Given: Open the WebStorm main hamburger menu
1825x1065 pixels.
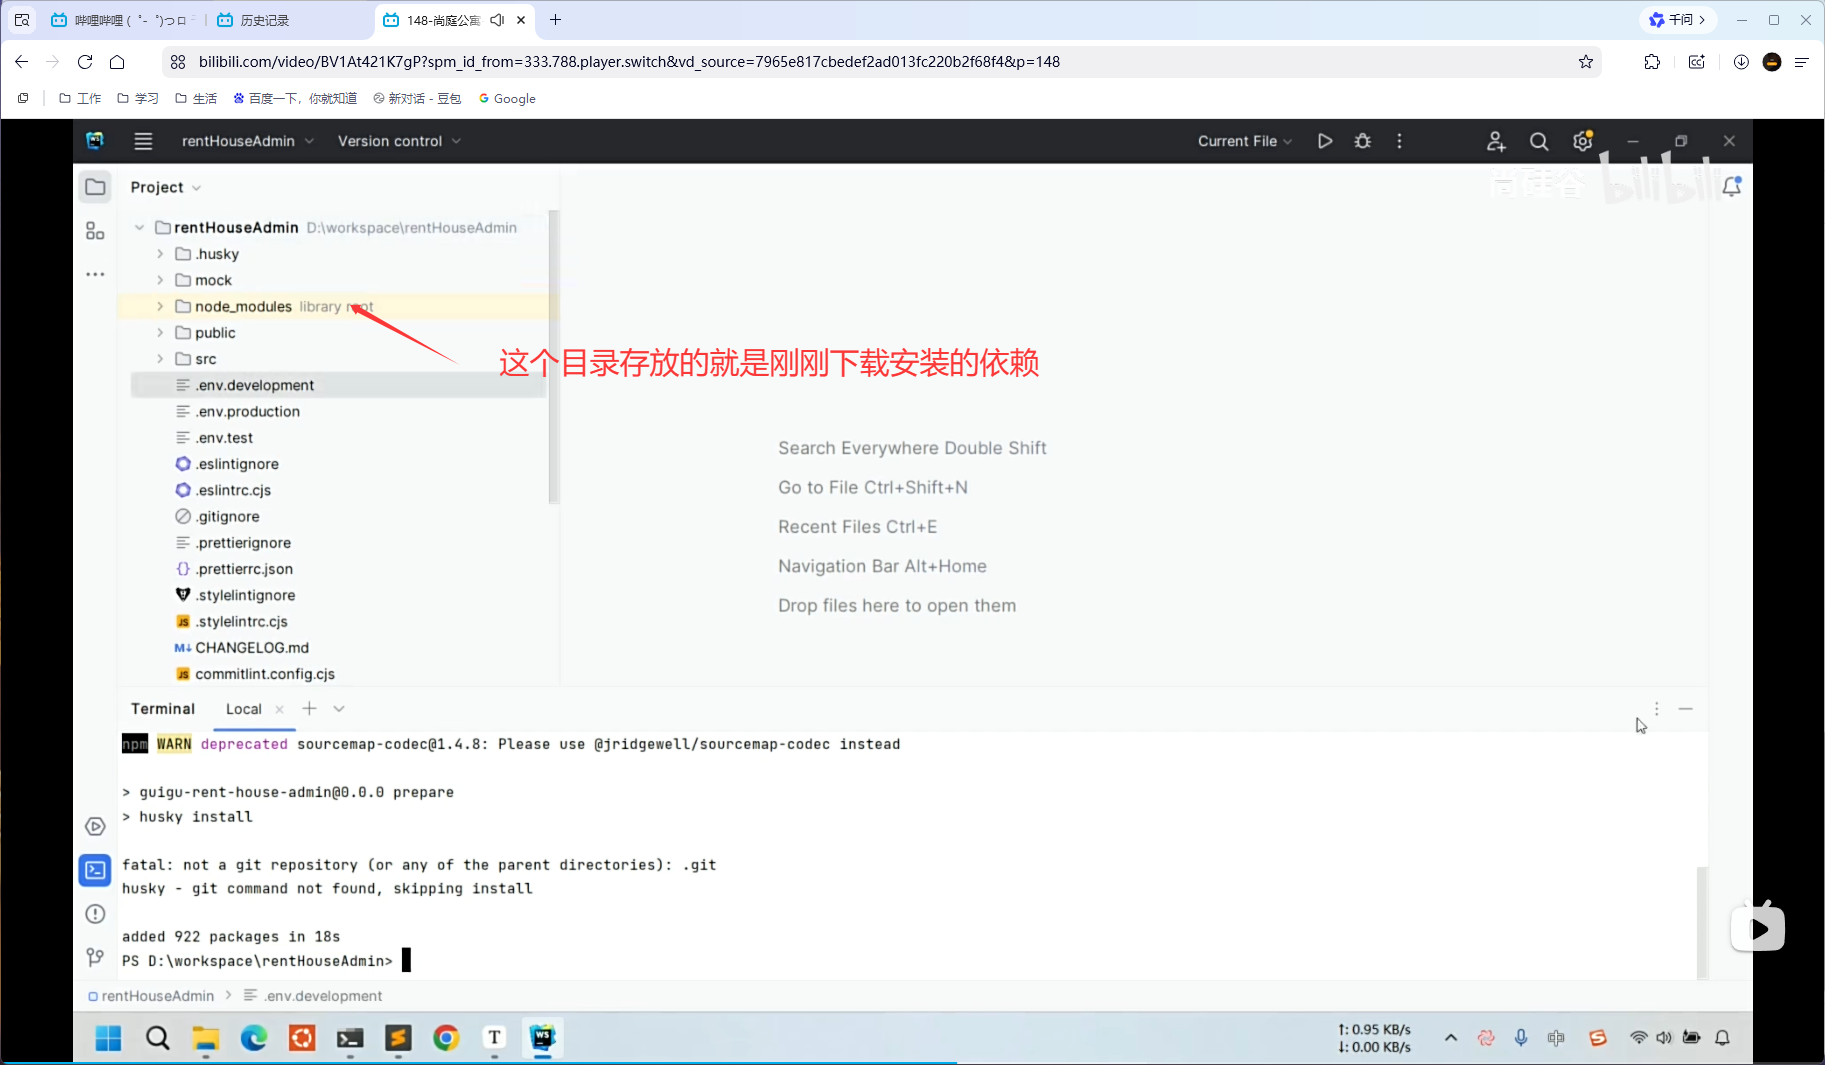Looking at the screenshot, I should (x=143, y=141).
